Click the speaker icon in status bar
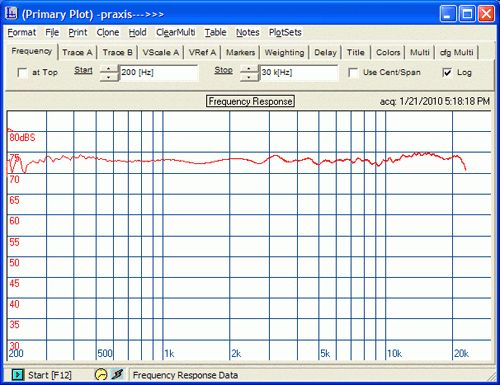 117,374
